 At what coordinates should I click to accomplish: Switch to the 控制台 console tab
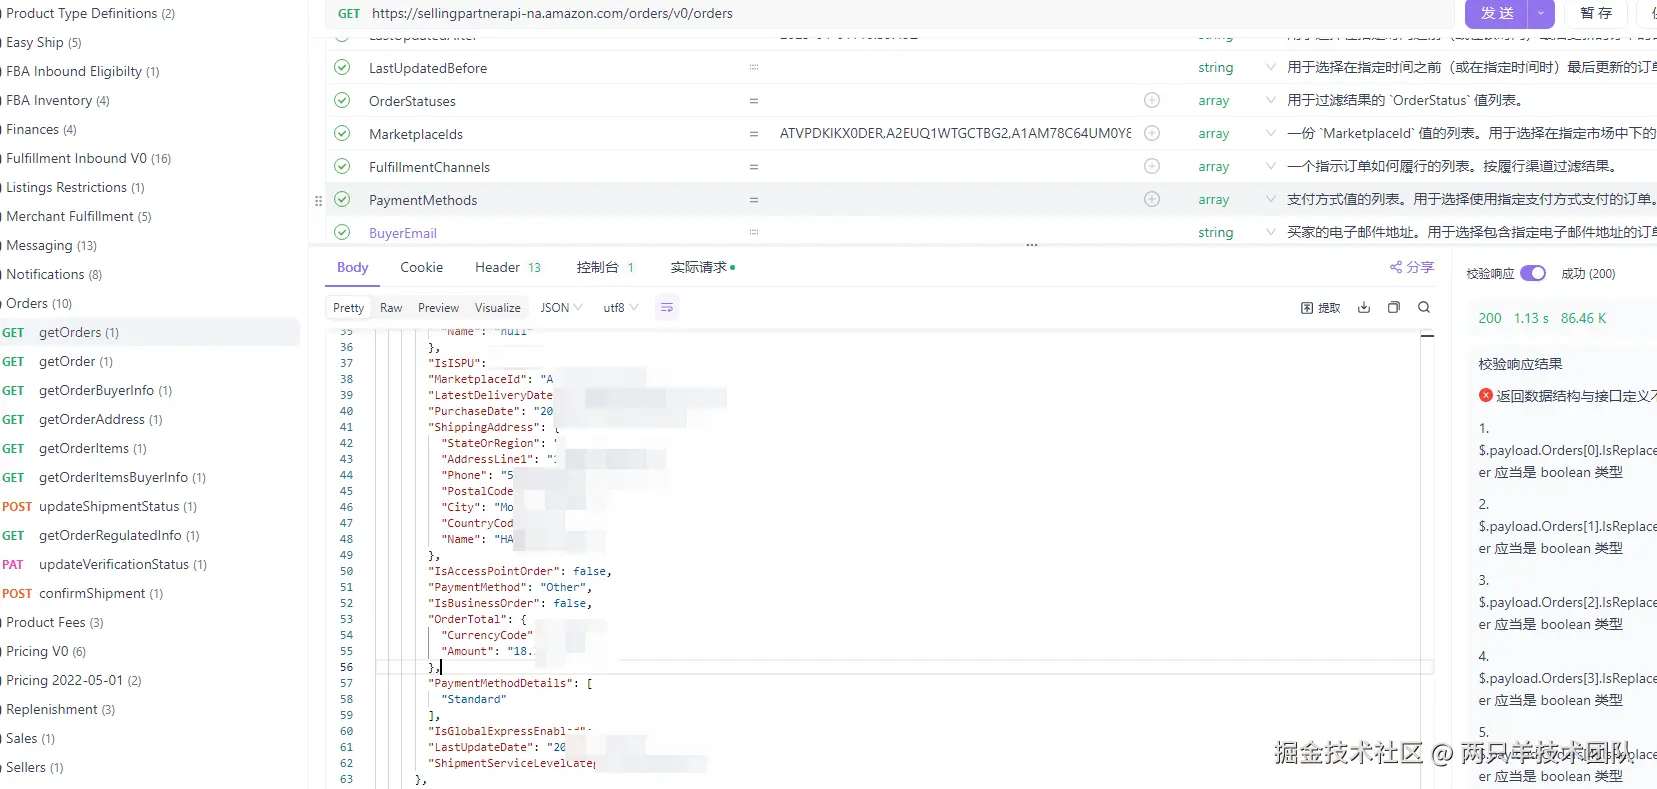[x=605, y=267]
